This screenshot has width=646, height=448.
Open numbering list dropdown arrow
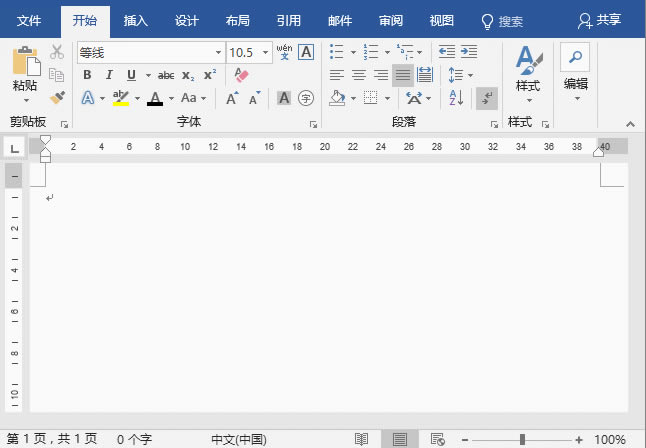pyautogui.click(x=387, y=52)
